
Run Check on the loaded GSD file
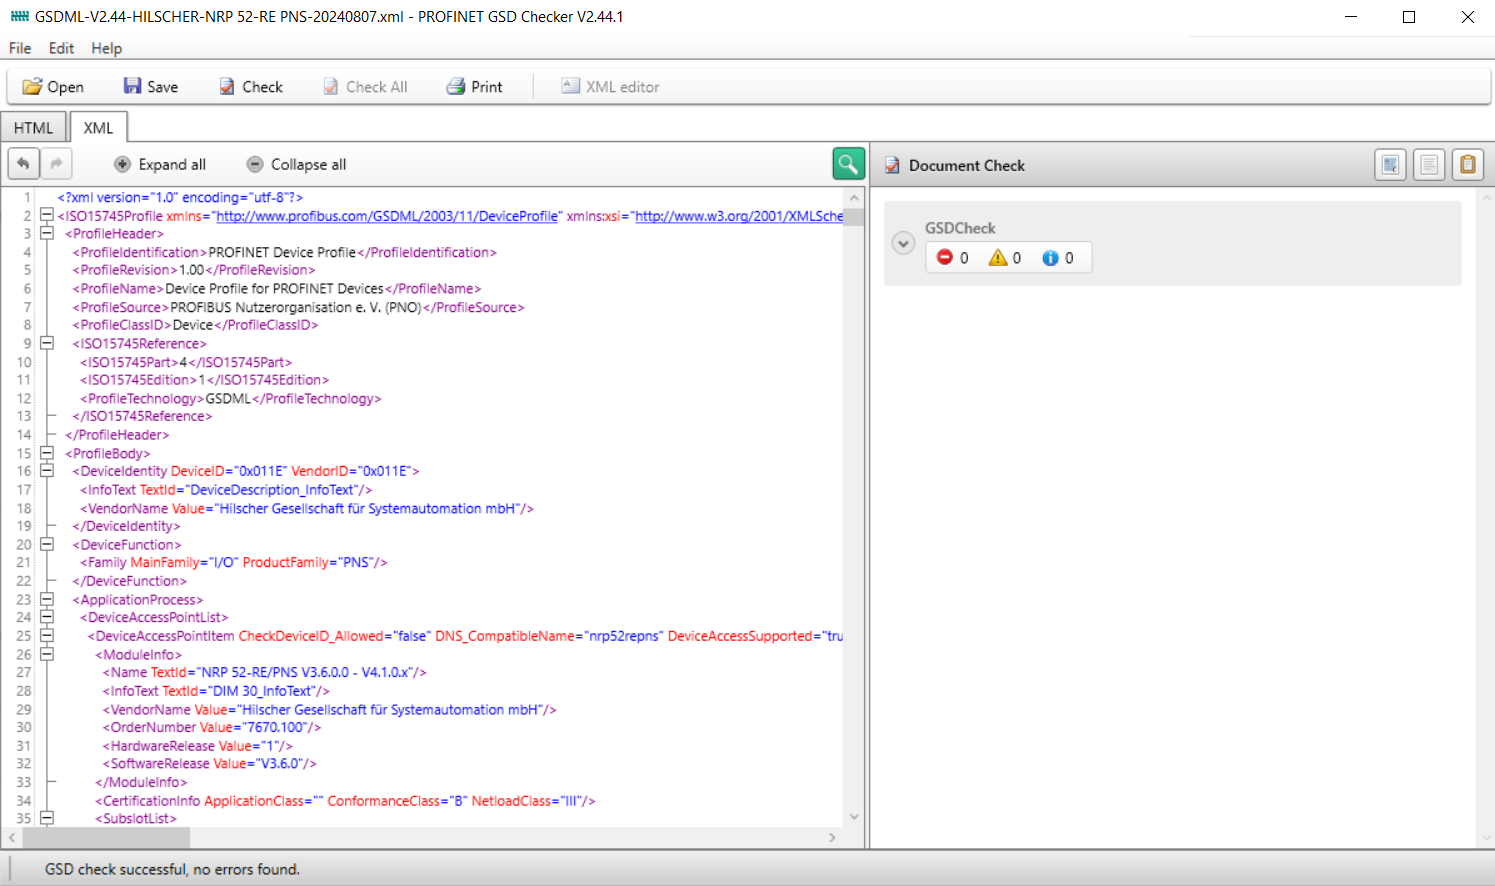[251, 87]
